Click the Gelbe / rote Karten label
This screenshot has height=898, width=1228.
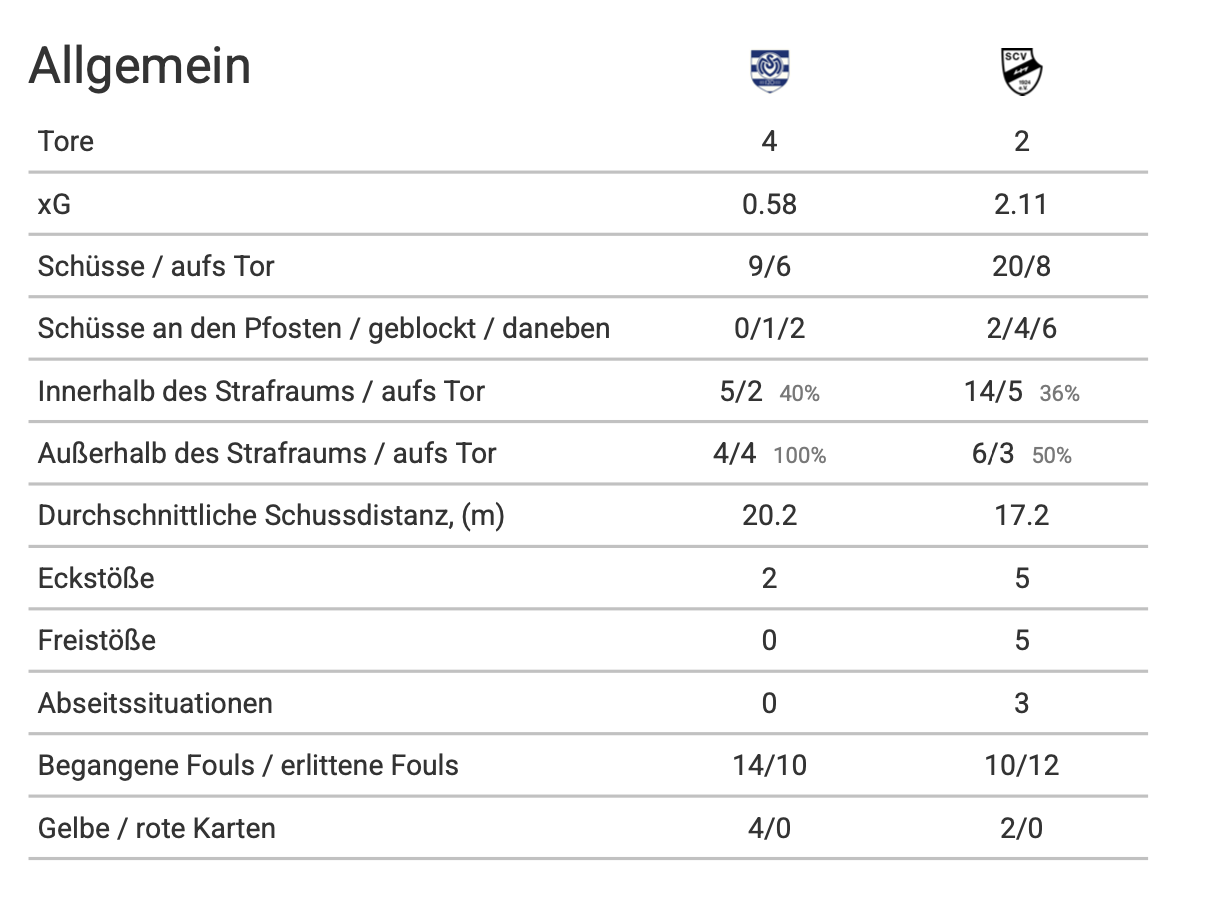[156, 828]
